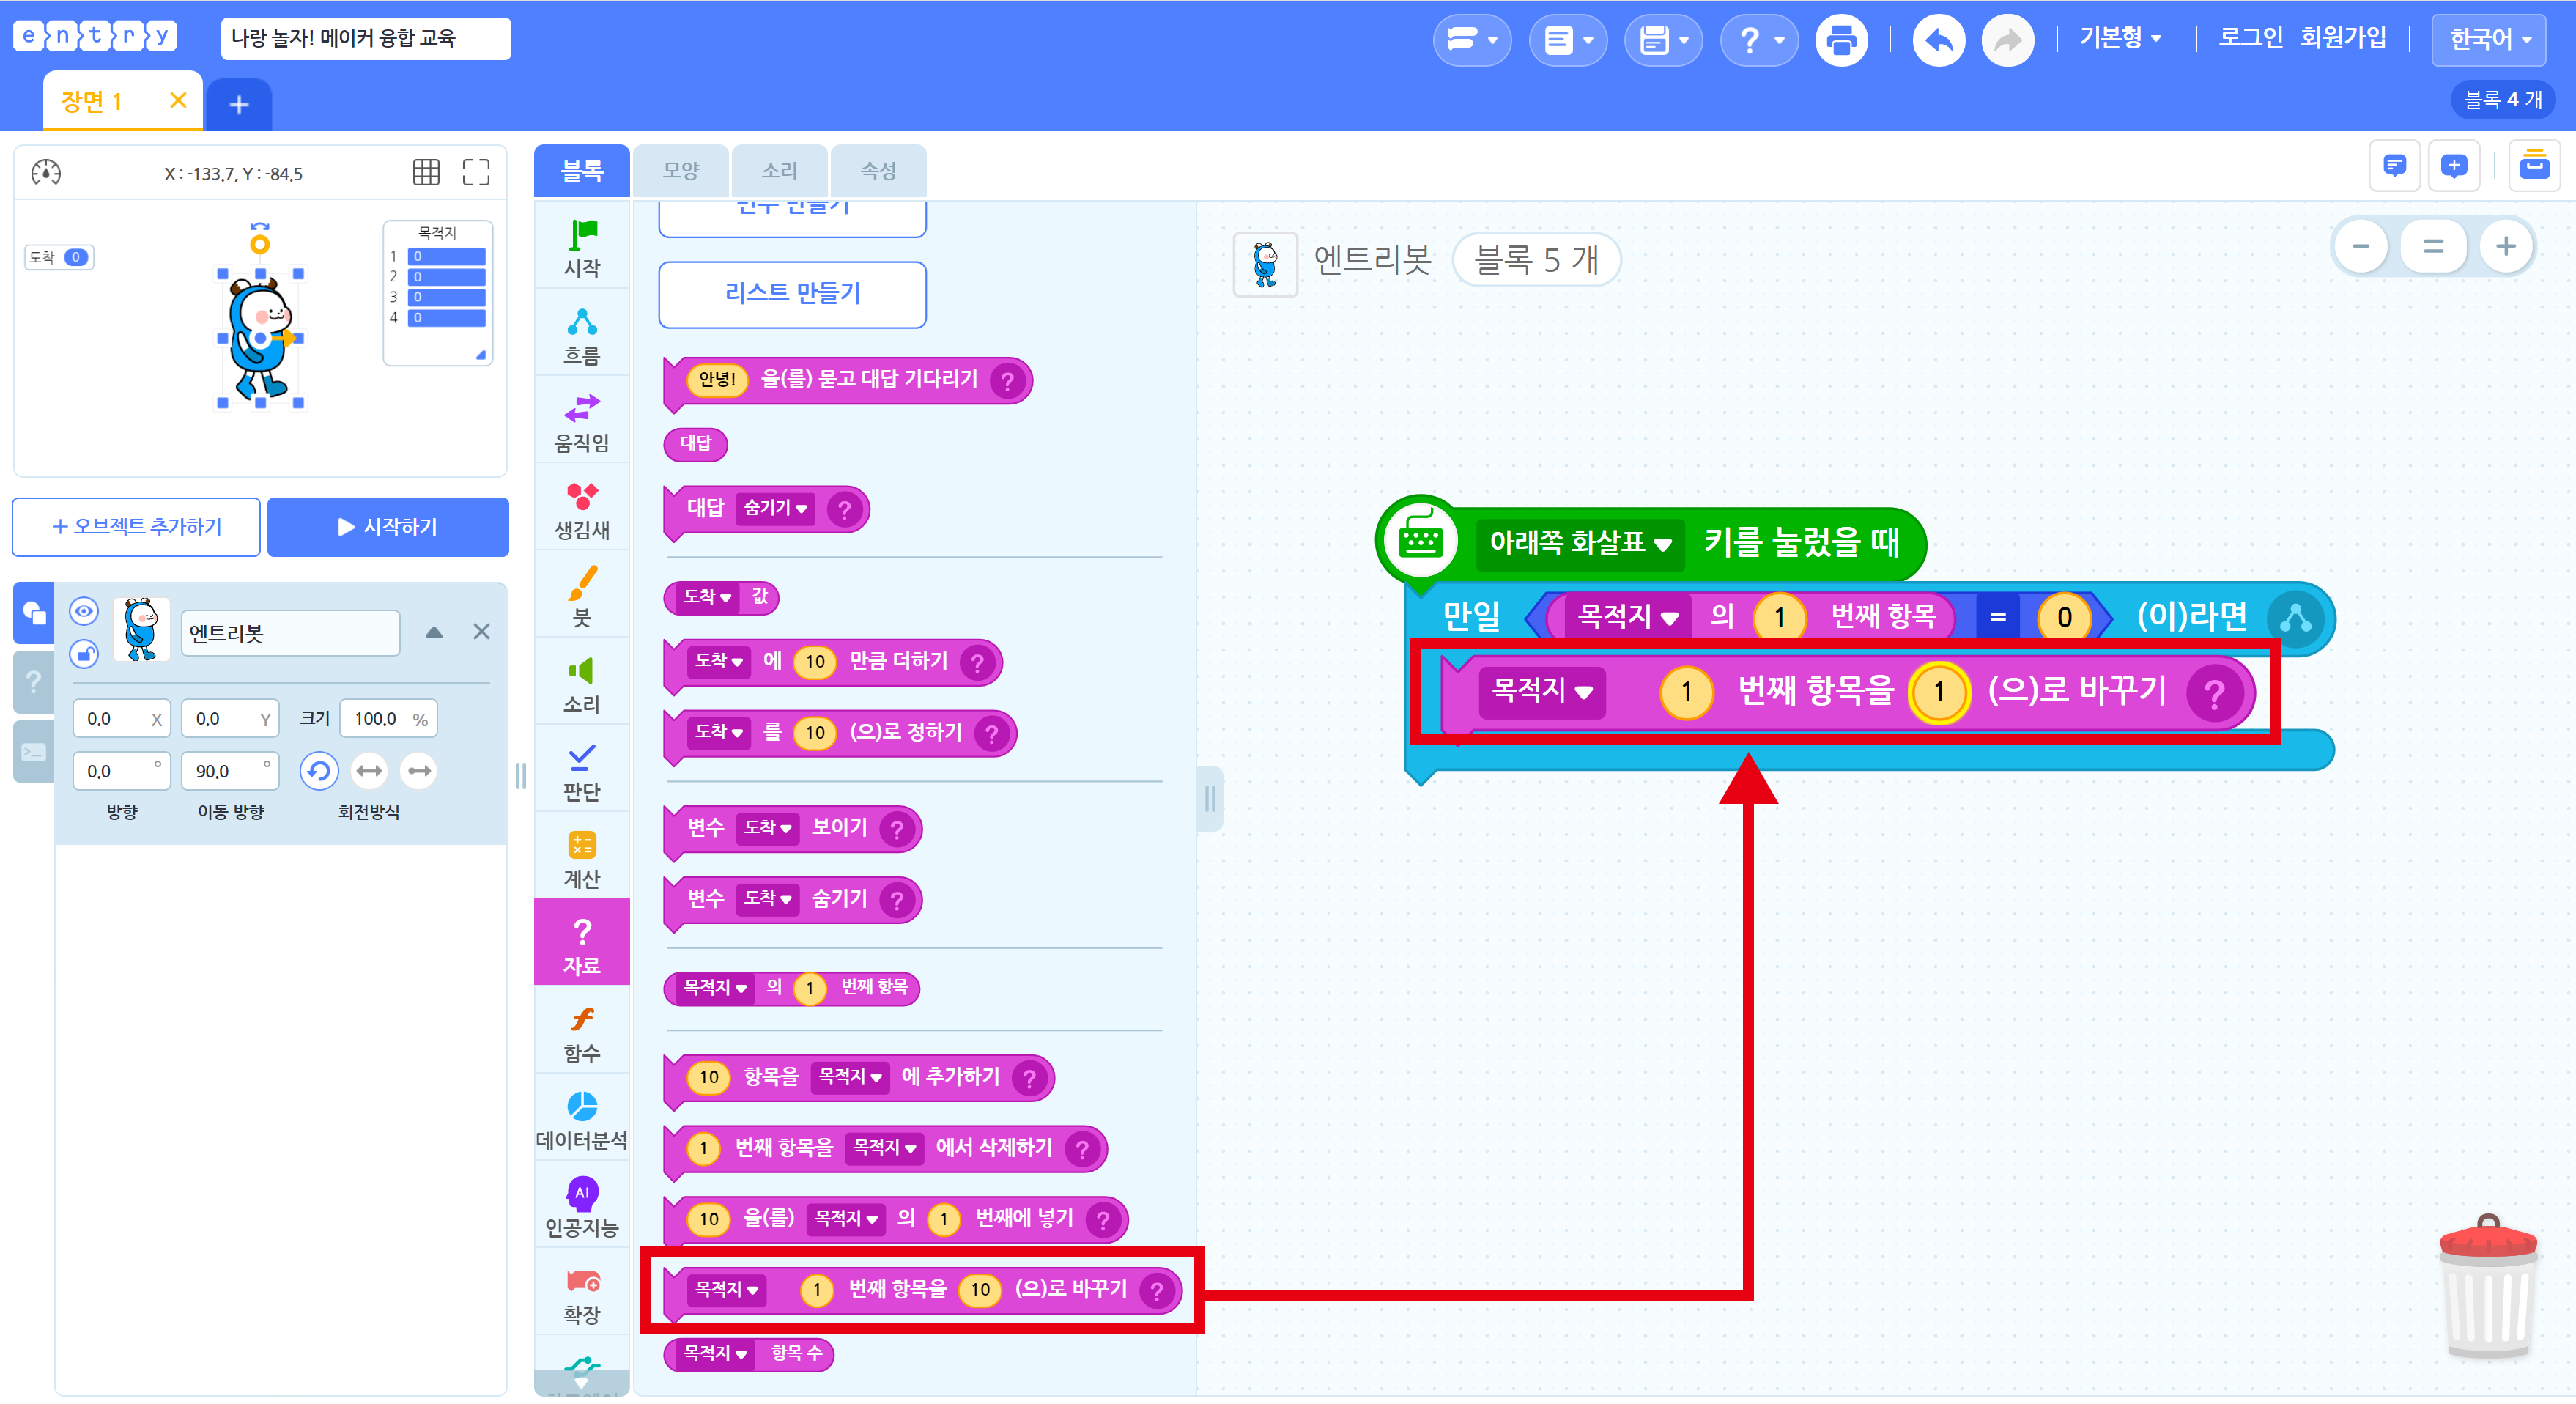Screen dimensions: 2576x1404
Task: Open the object tab in sidebar
Action: [x=34, y=612]
